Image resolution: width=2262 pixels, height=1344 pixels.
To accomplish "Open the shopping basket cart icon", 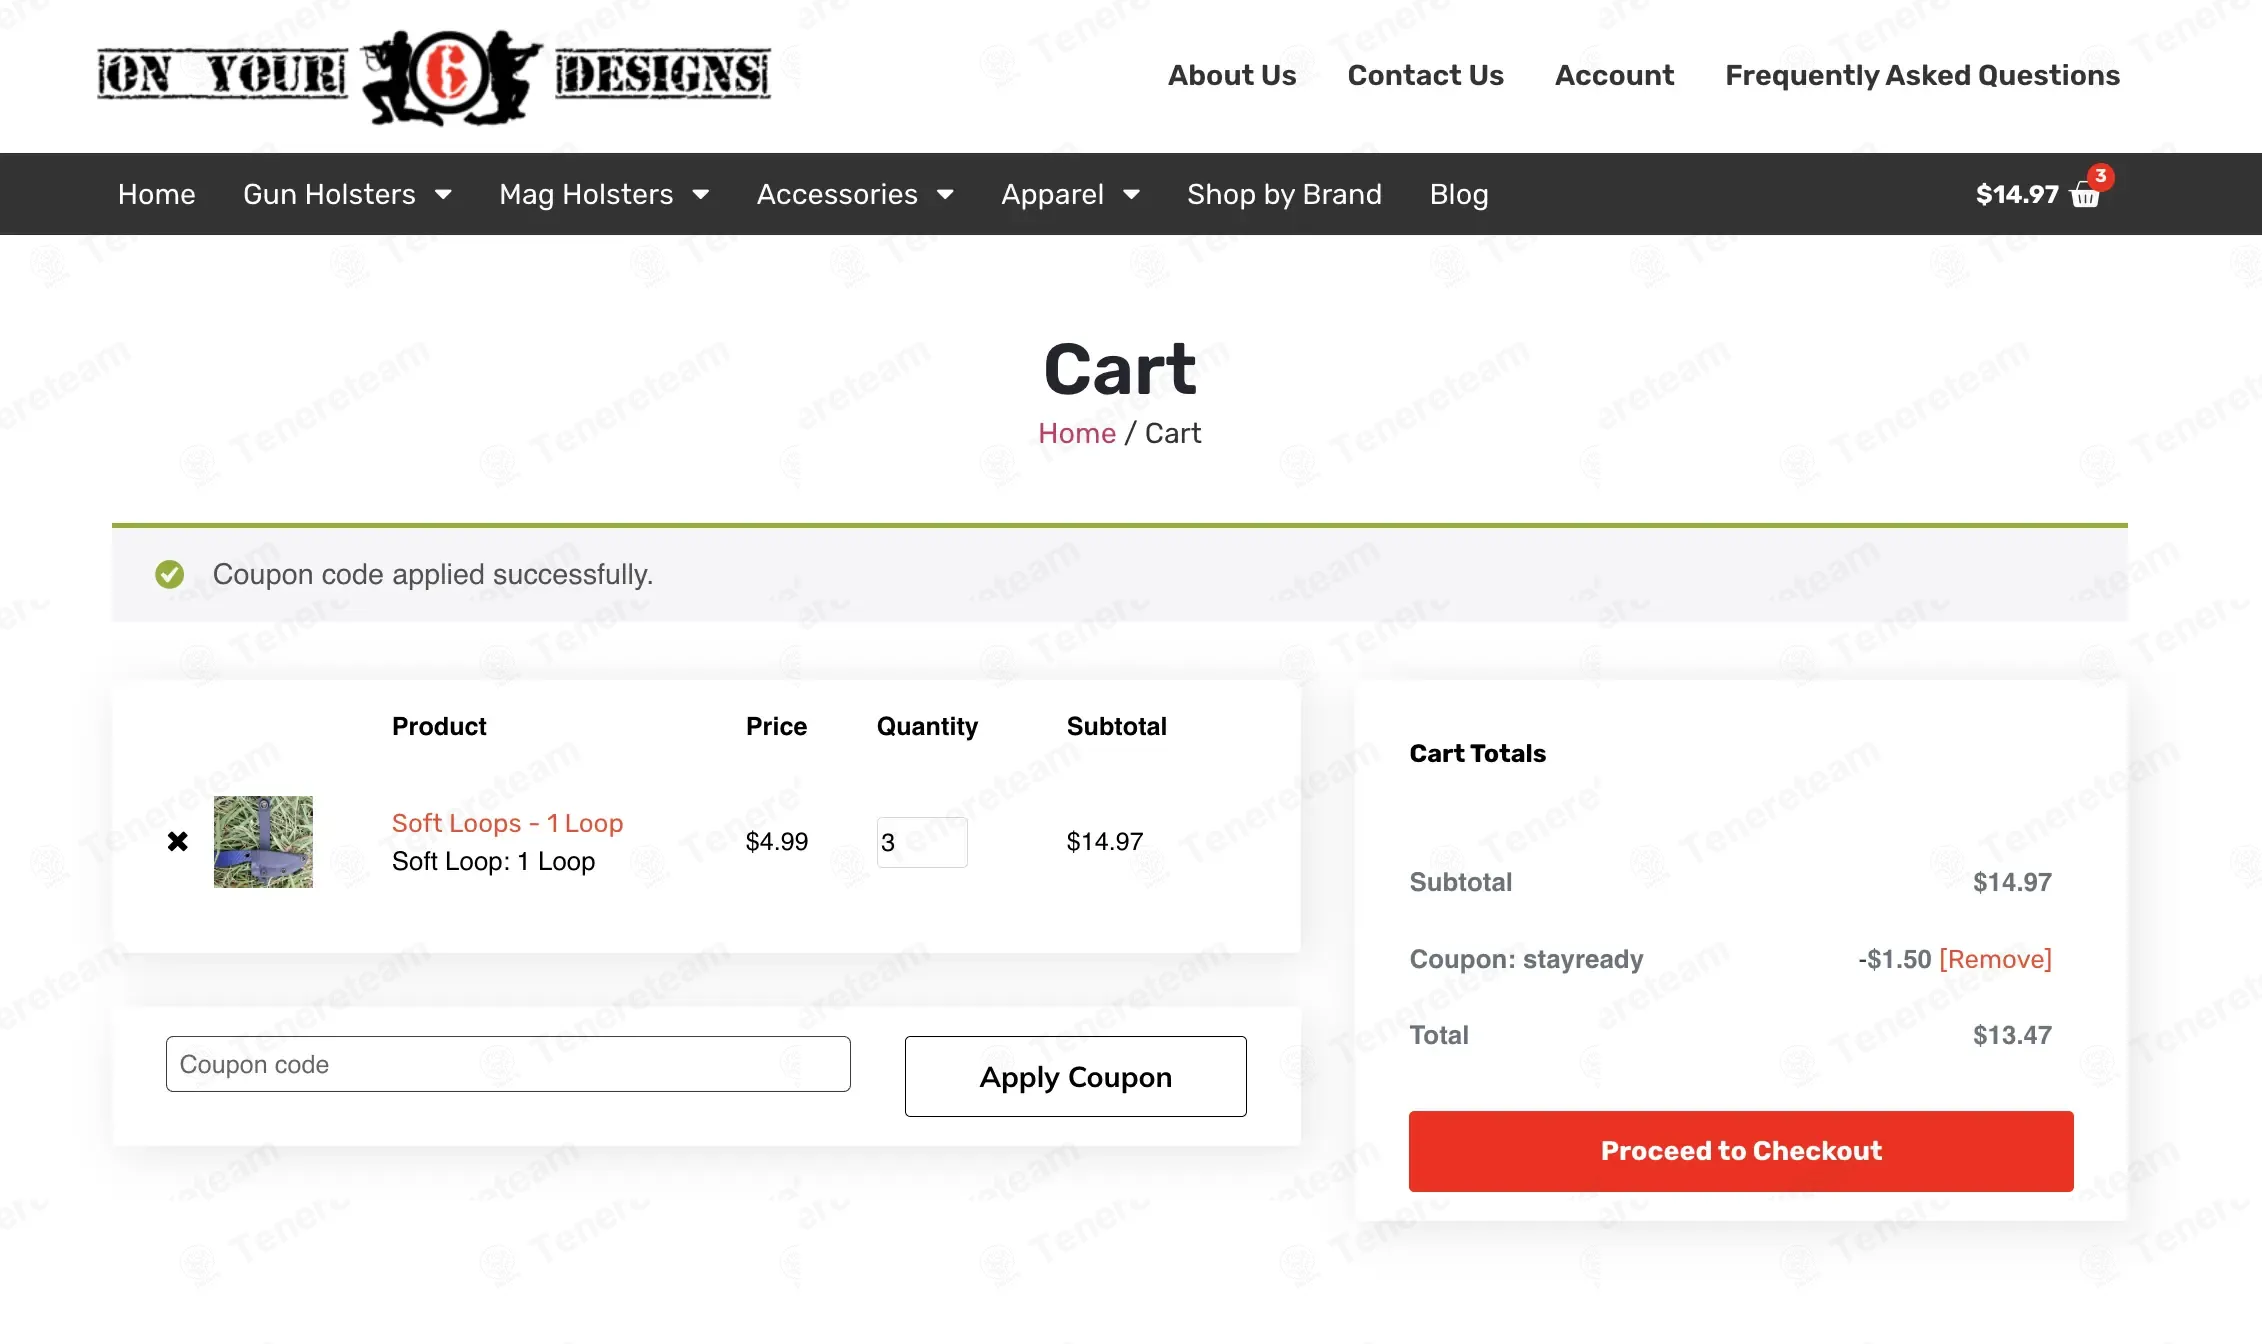I will (x=2085, y=194).
